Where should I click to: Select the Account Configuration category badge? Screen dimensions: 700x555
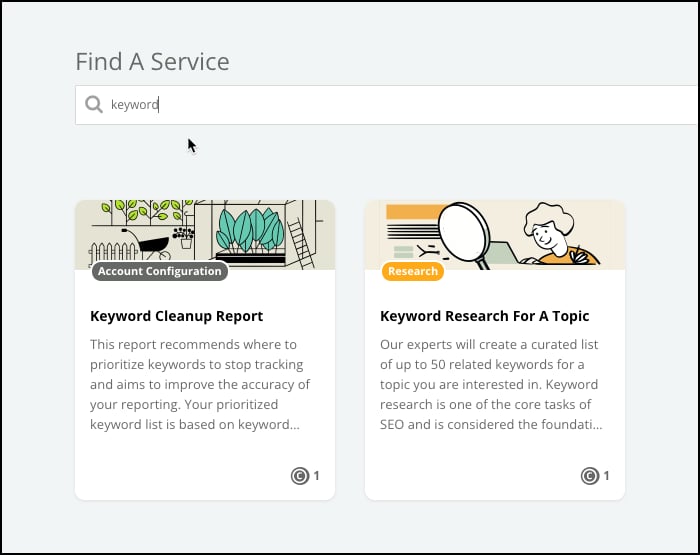[x=160, y=271]
